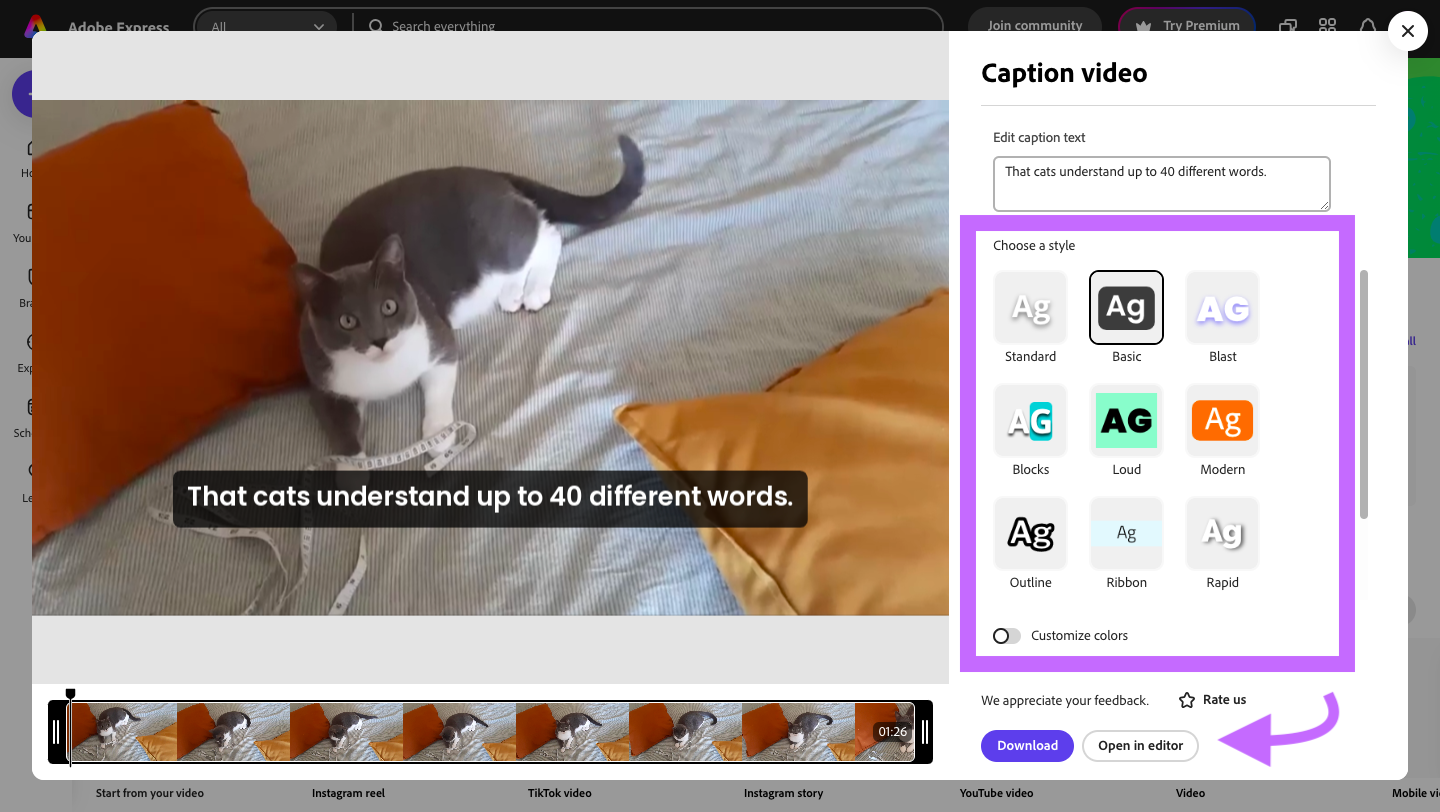Select the "Instagram story" category
The image size is (1440, 812).
pos(783,792)
